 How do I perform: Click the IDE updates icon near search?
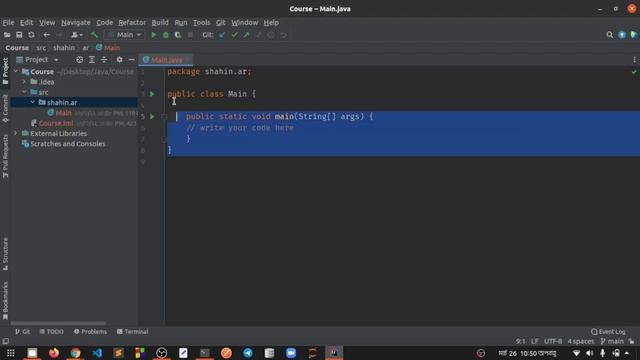coord(622,35)
